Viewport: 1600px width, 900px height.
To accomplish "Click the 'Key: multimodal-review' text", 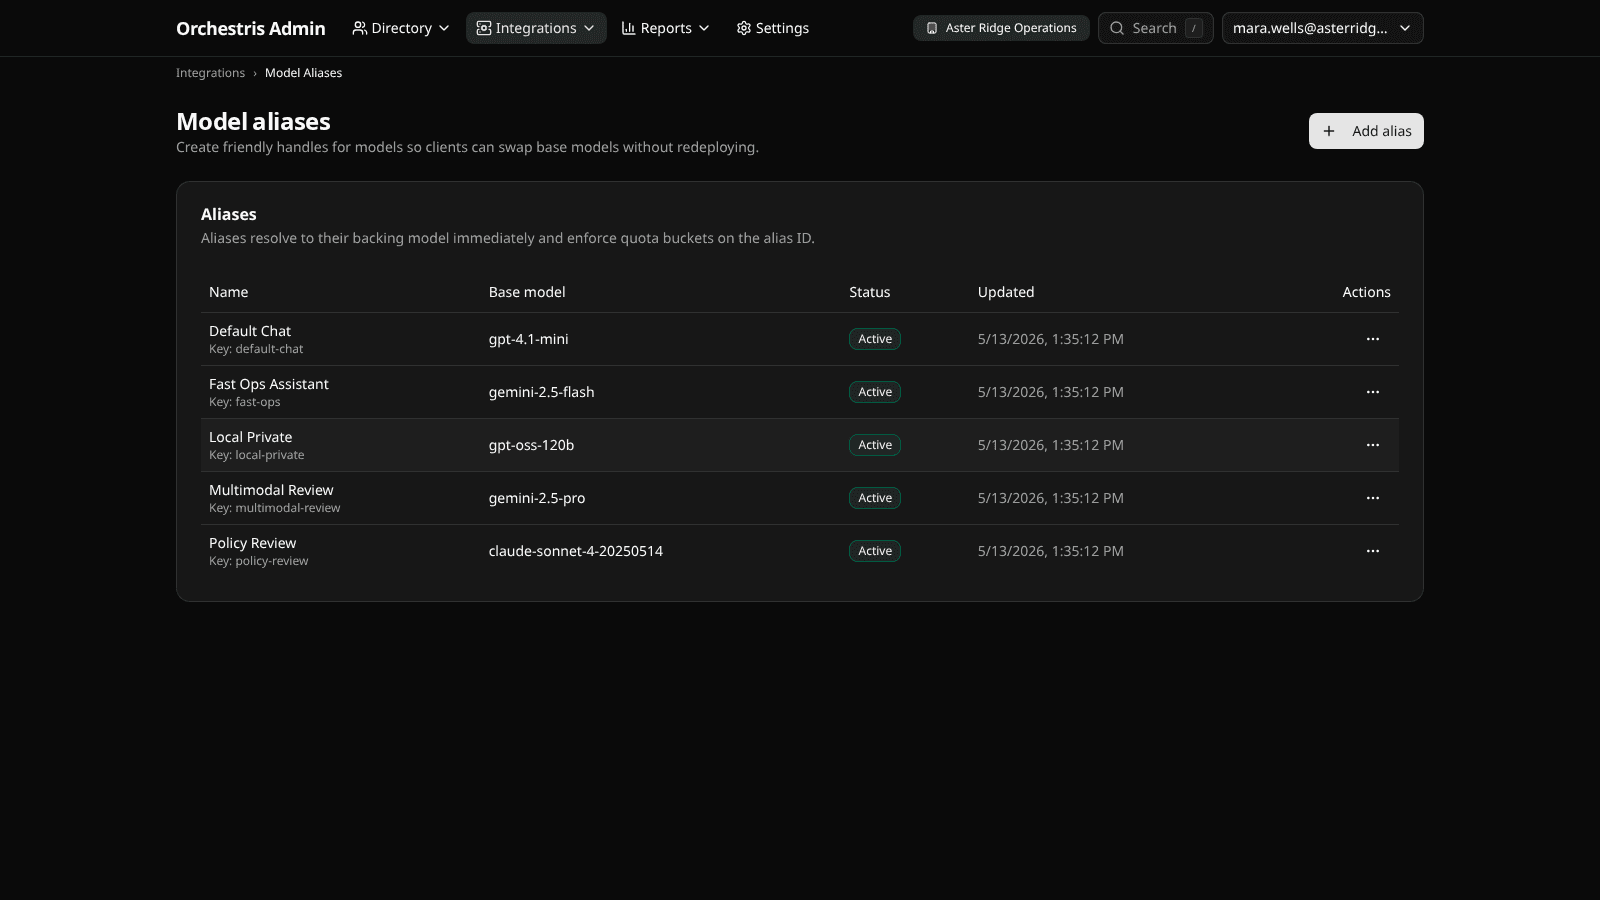I will [x=275, y=508].
